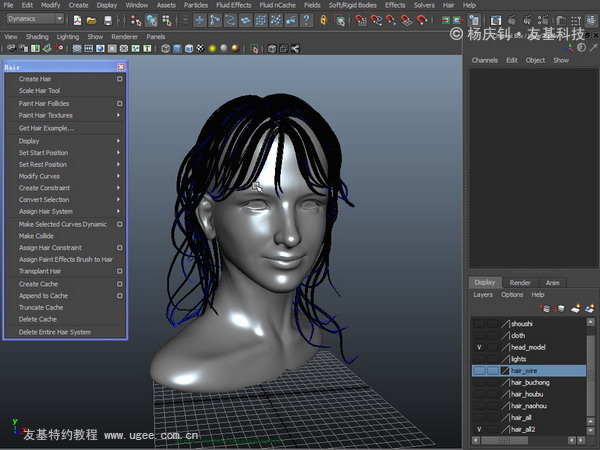
Task: Toggle visibility box of shoushi layer
Action: (479, 324)
